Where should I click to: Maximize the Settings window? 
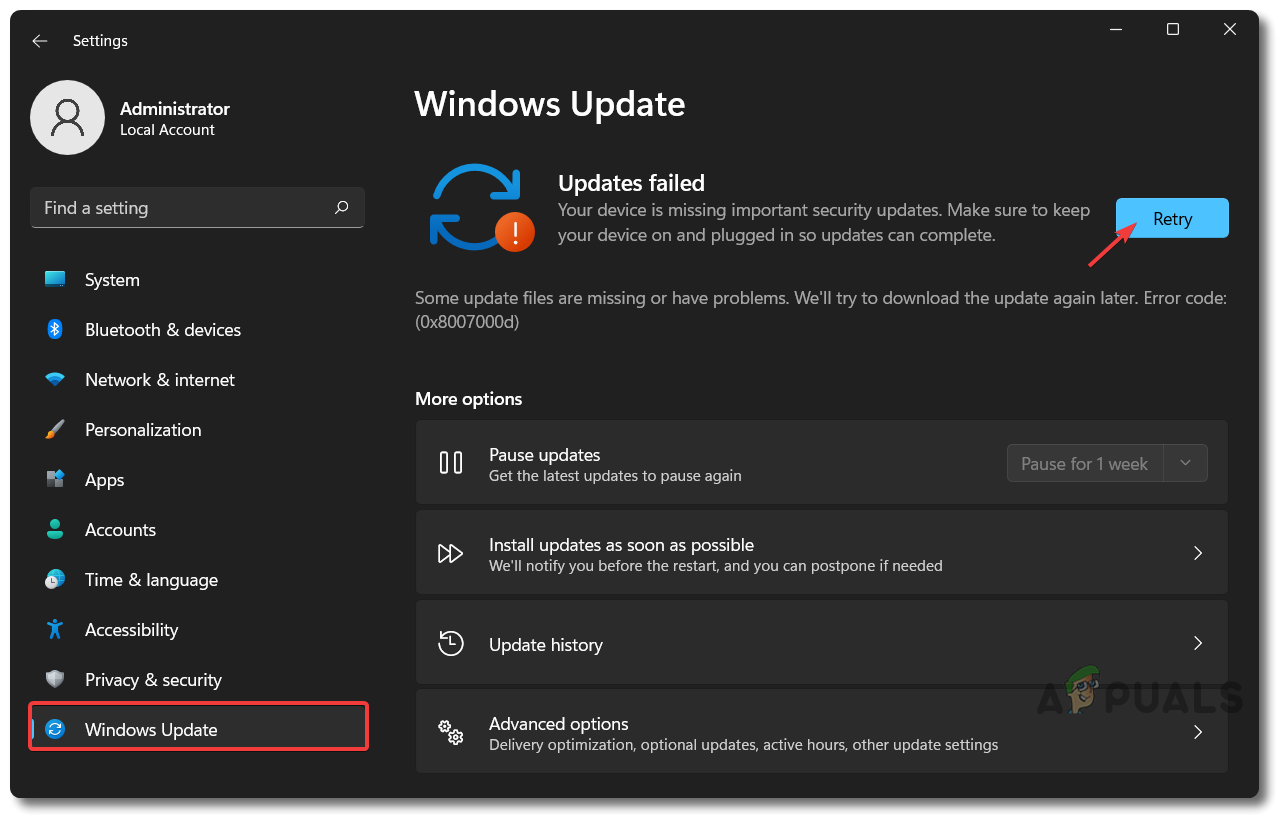tap(1173, 30)
